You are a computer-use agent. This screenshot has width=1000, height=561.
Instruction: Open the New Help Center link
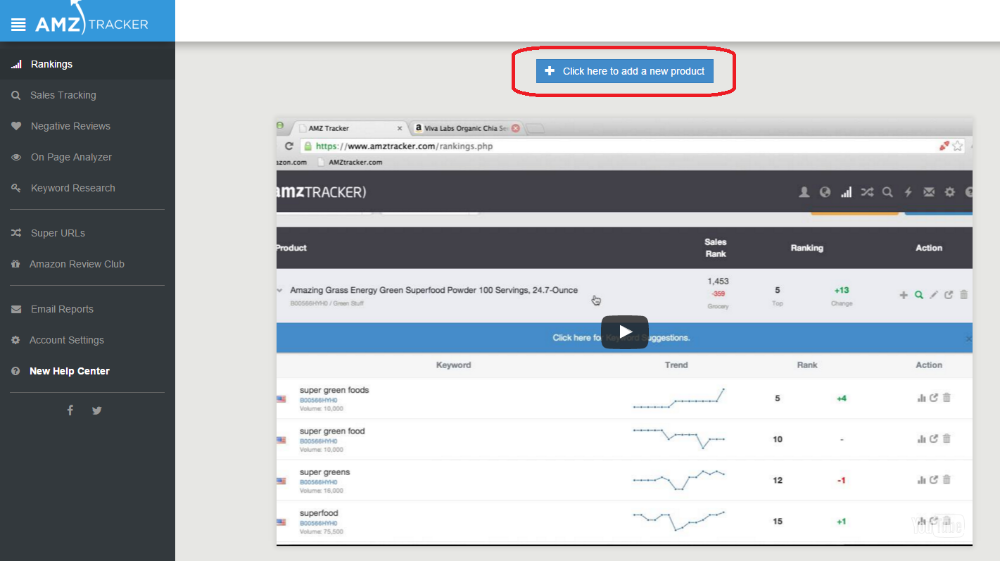[70, 371]
